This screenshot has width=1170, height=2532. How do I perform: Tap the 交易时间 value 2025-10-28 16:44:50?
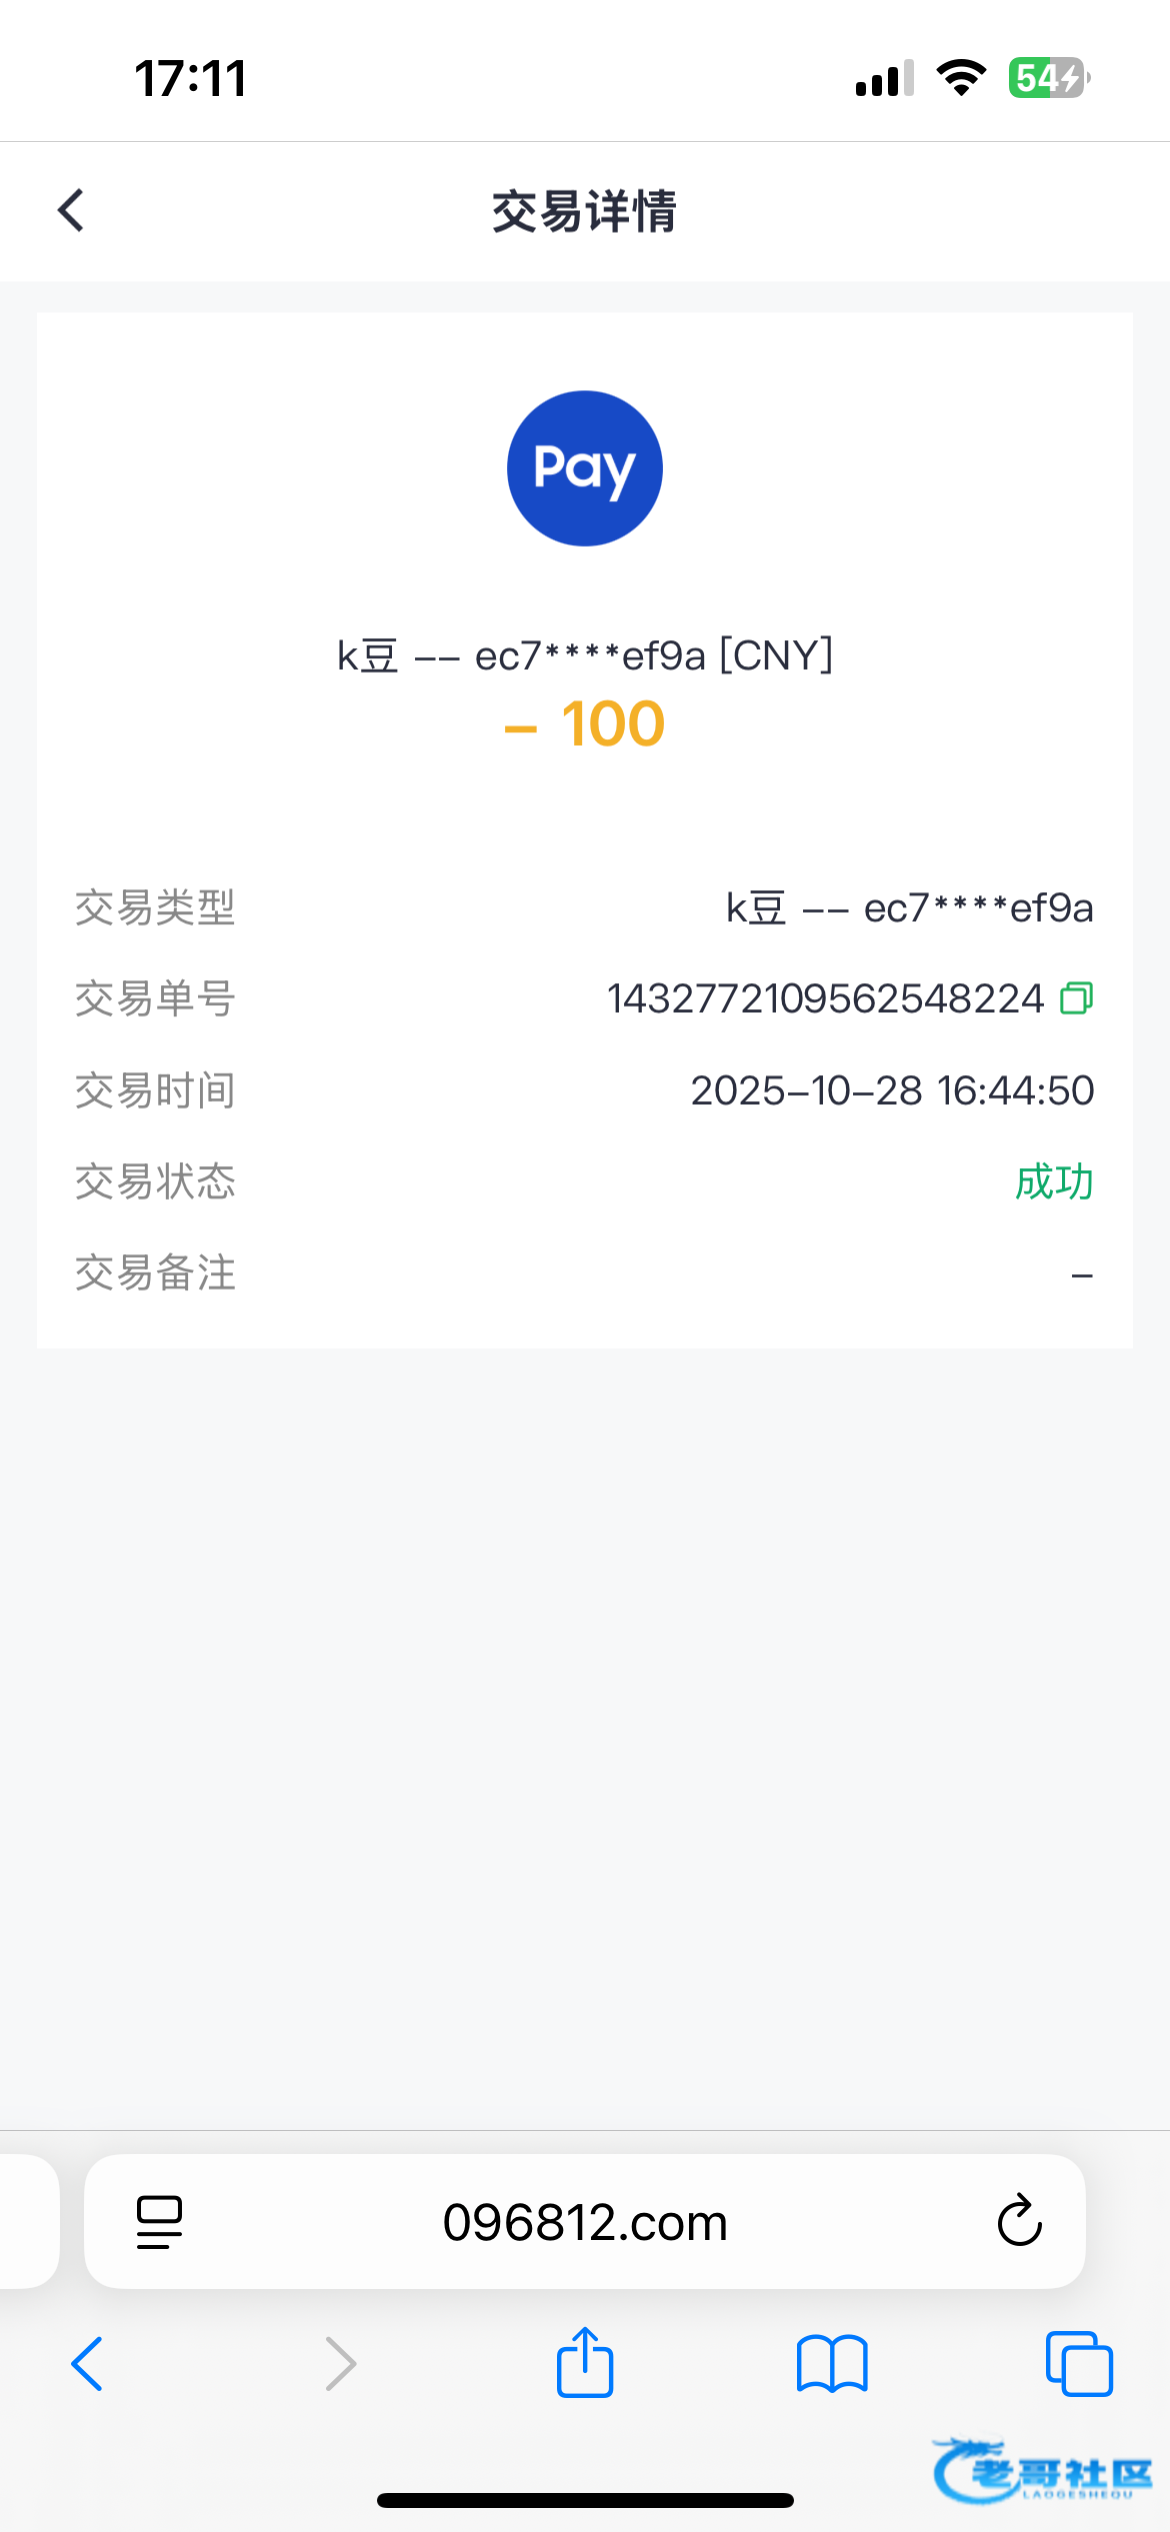[892, 1090]
